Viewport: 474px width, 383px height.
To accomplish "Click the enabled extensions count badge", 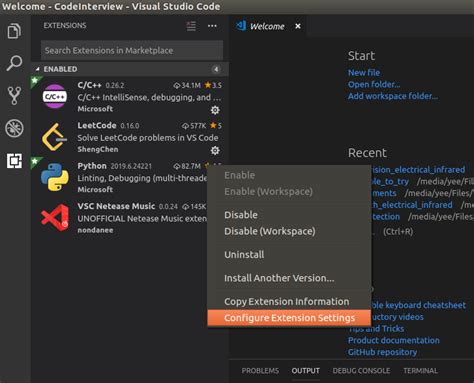I will [x=216, y=69].
